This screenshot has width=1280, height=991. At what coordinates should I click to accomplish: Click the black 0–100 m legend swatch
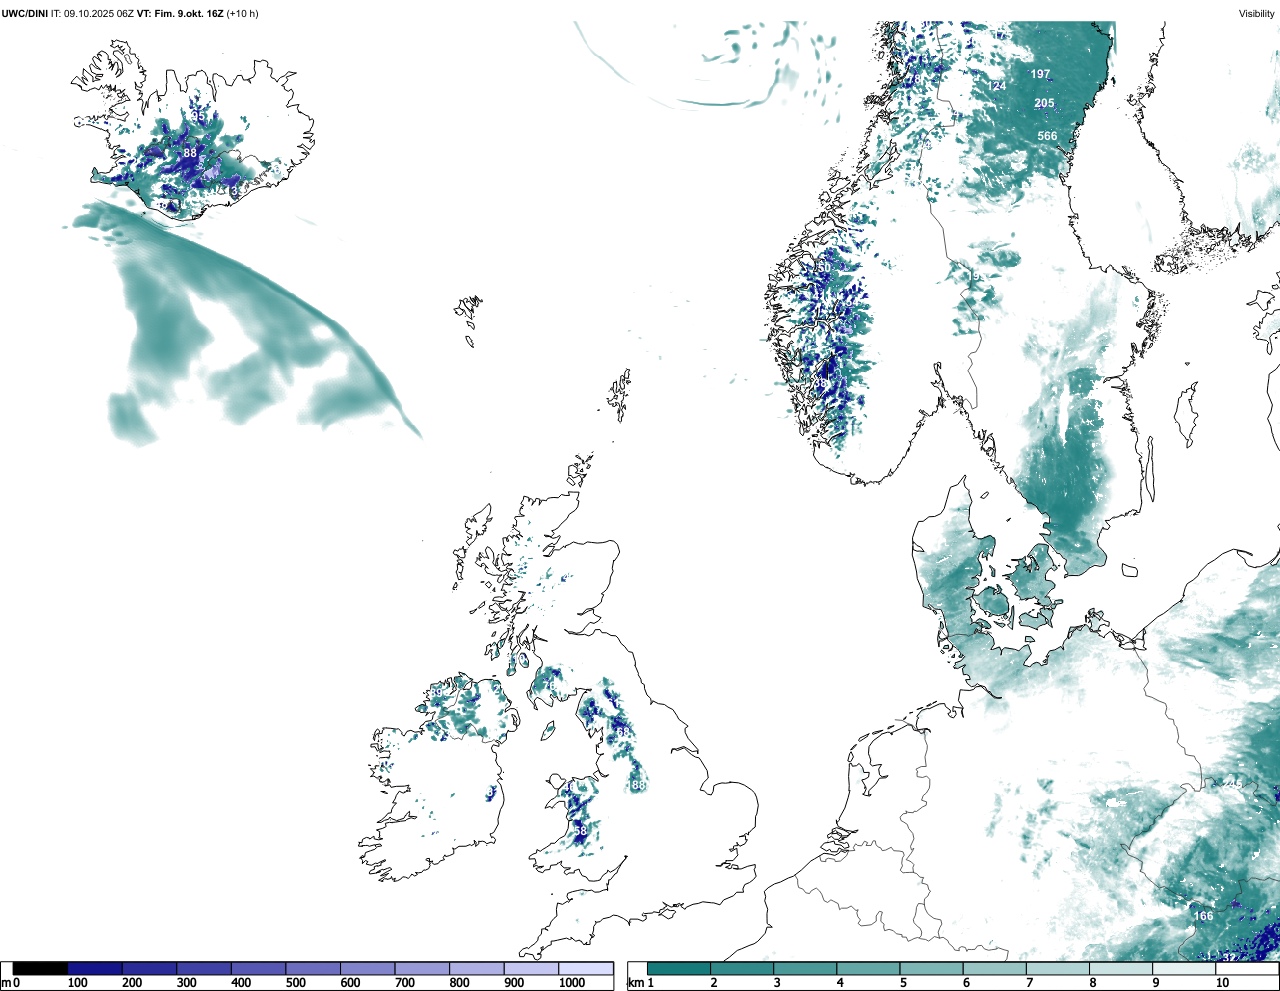(x=41, y=968)
